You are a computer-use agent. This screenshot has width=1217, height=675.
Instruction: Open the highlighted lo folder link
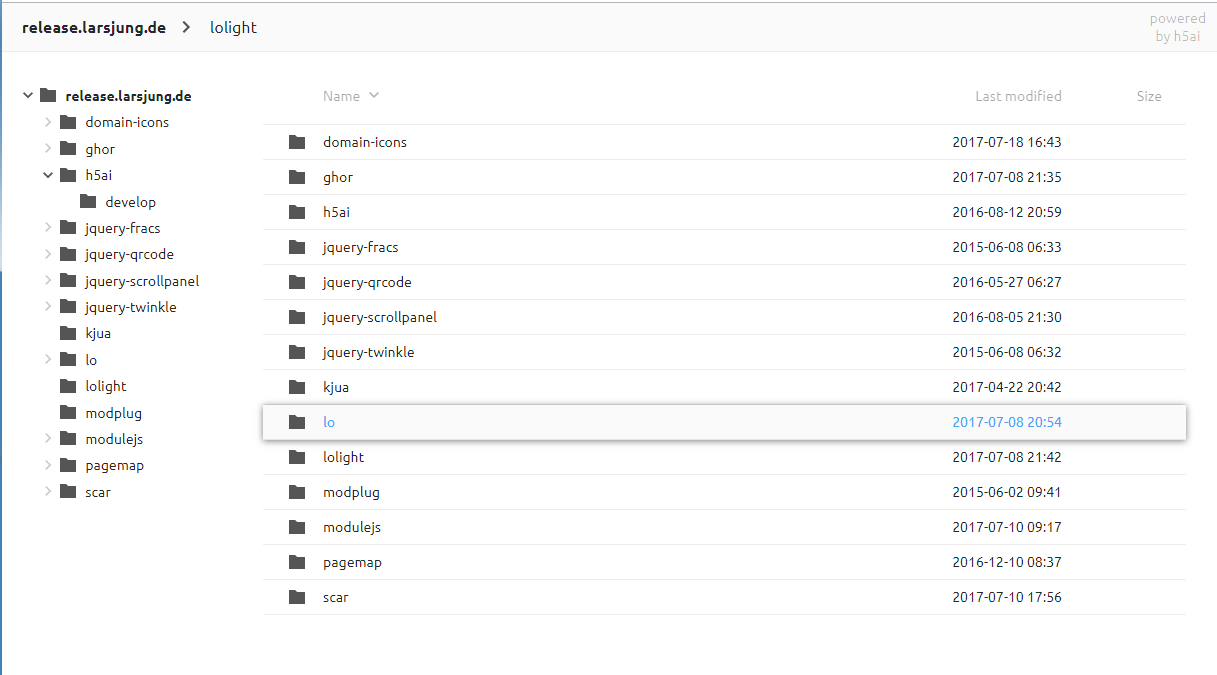(x=329, y=422)
